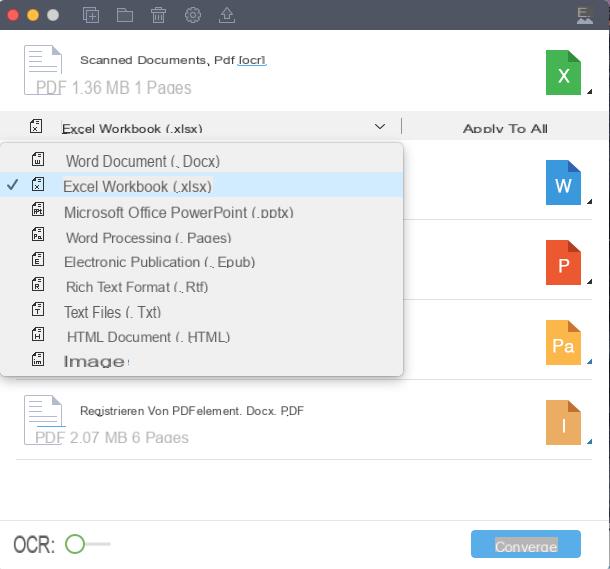Click the PowerPoint menu row icon
610x569 pixels.
click(x=38, y=209)
